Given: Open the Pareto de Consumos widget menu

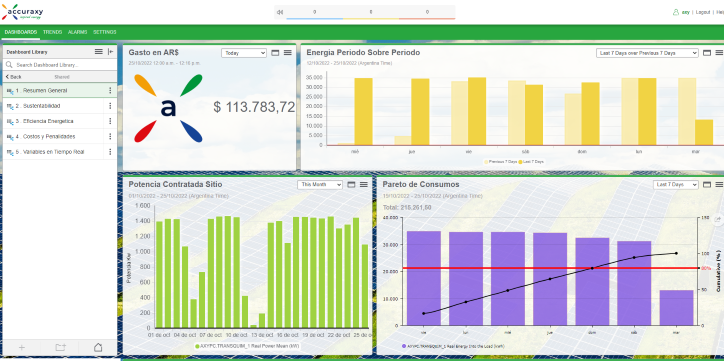Looking at the screenshot, I should click(x=719, y=185).
